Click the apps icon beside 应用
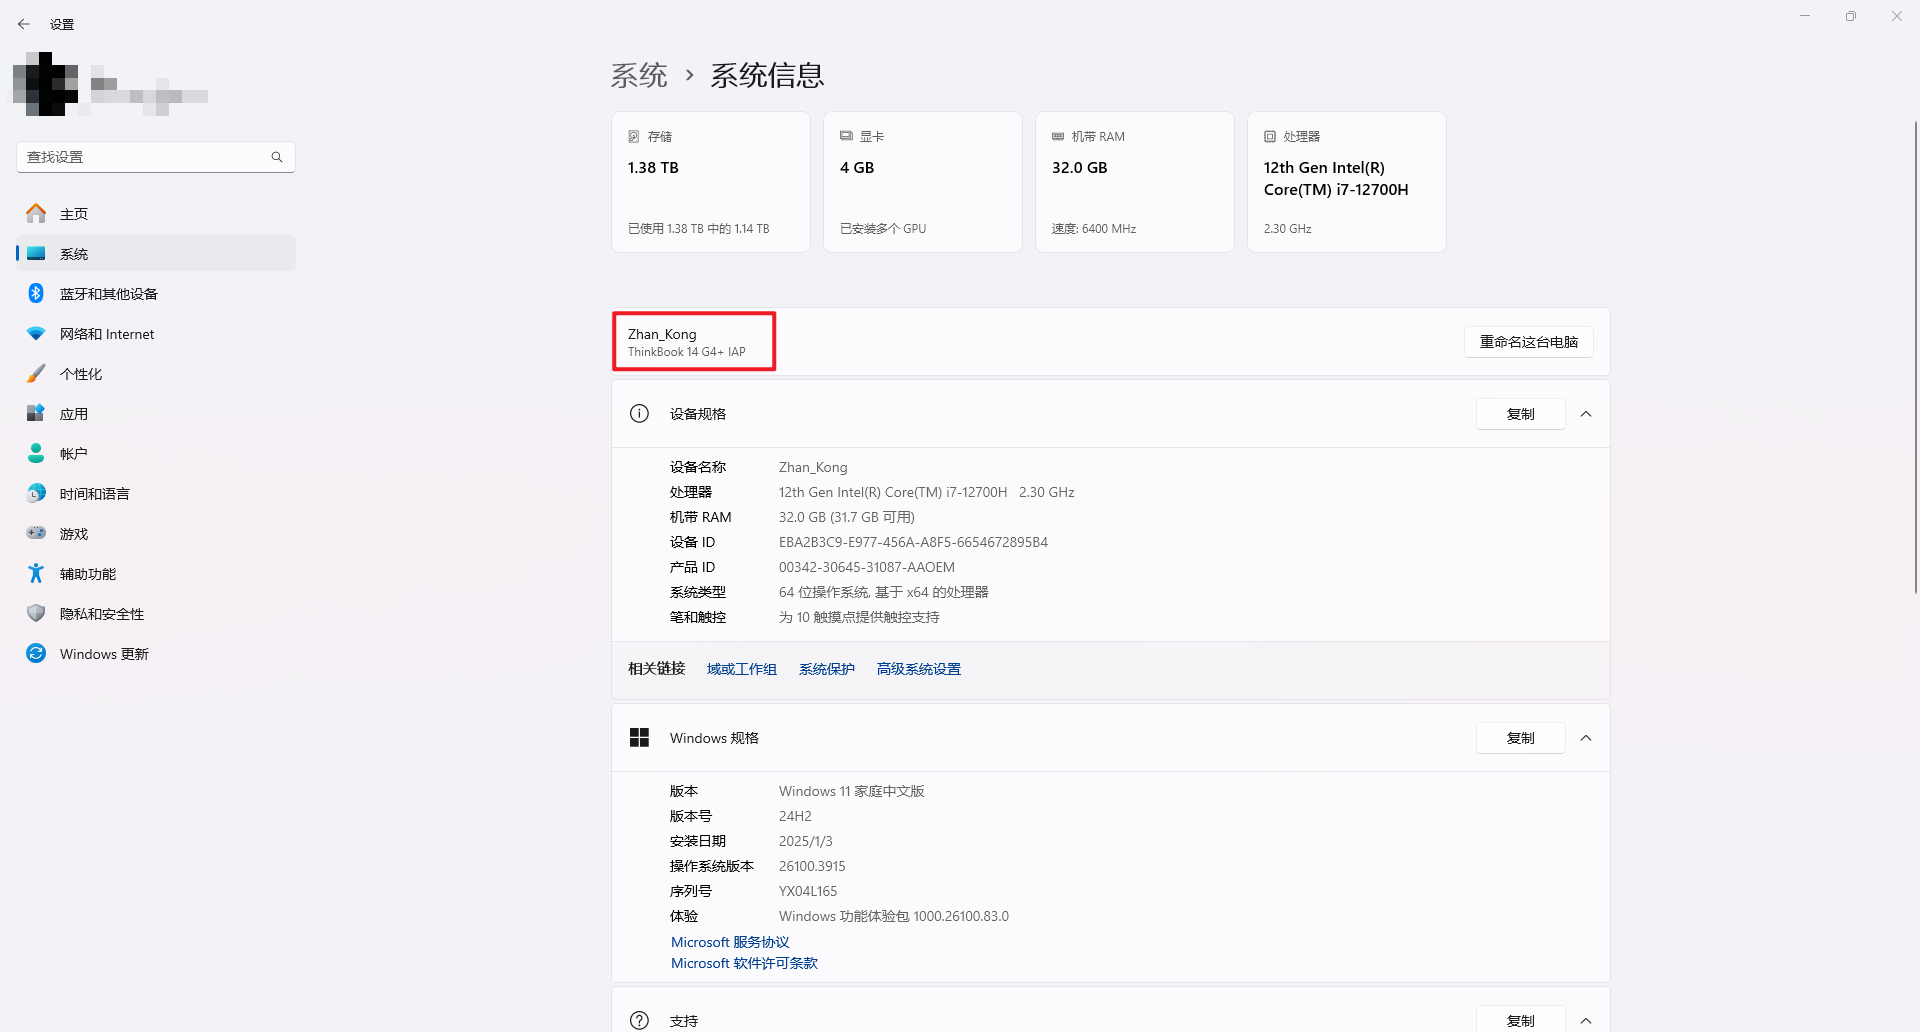Screen dimensions: 1920x1032 pyautogui.click(x=36, y=413)
